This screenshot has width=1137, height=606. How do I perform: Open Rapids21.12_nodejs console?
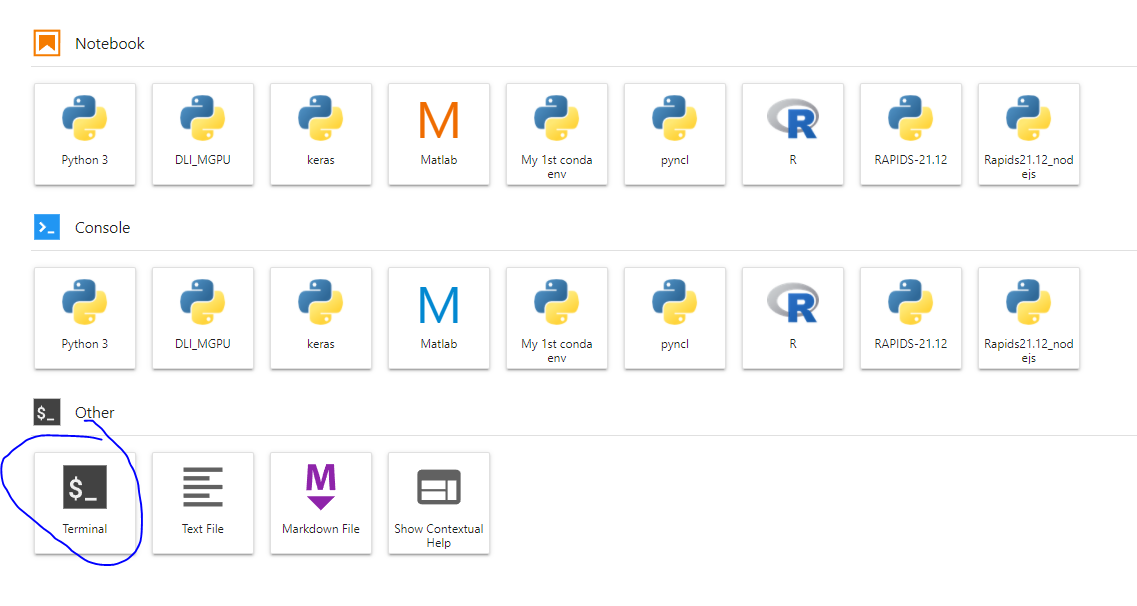tap(1028, 318)
